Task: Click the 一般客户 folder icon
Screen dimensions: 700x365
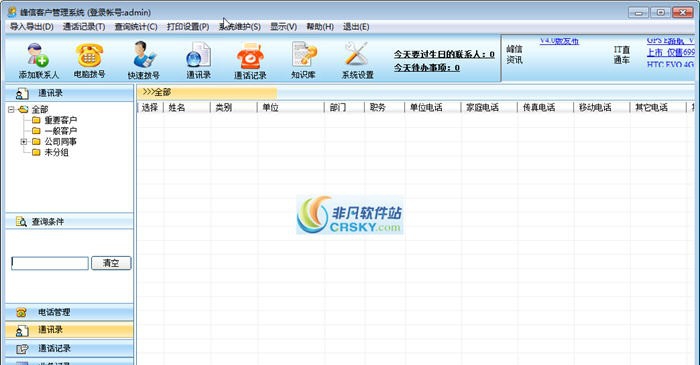Action: pos(36,131)
